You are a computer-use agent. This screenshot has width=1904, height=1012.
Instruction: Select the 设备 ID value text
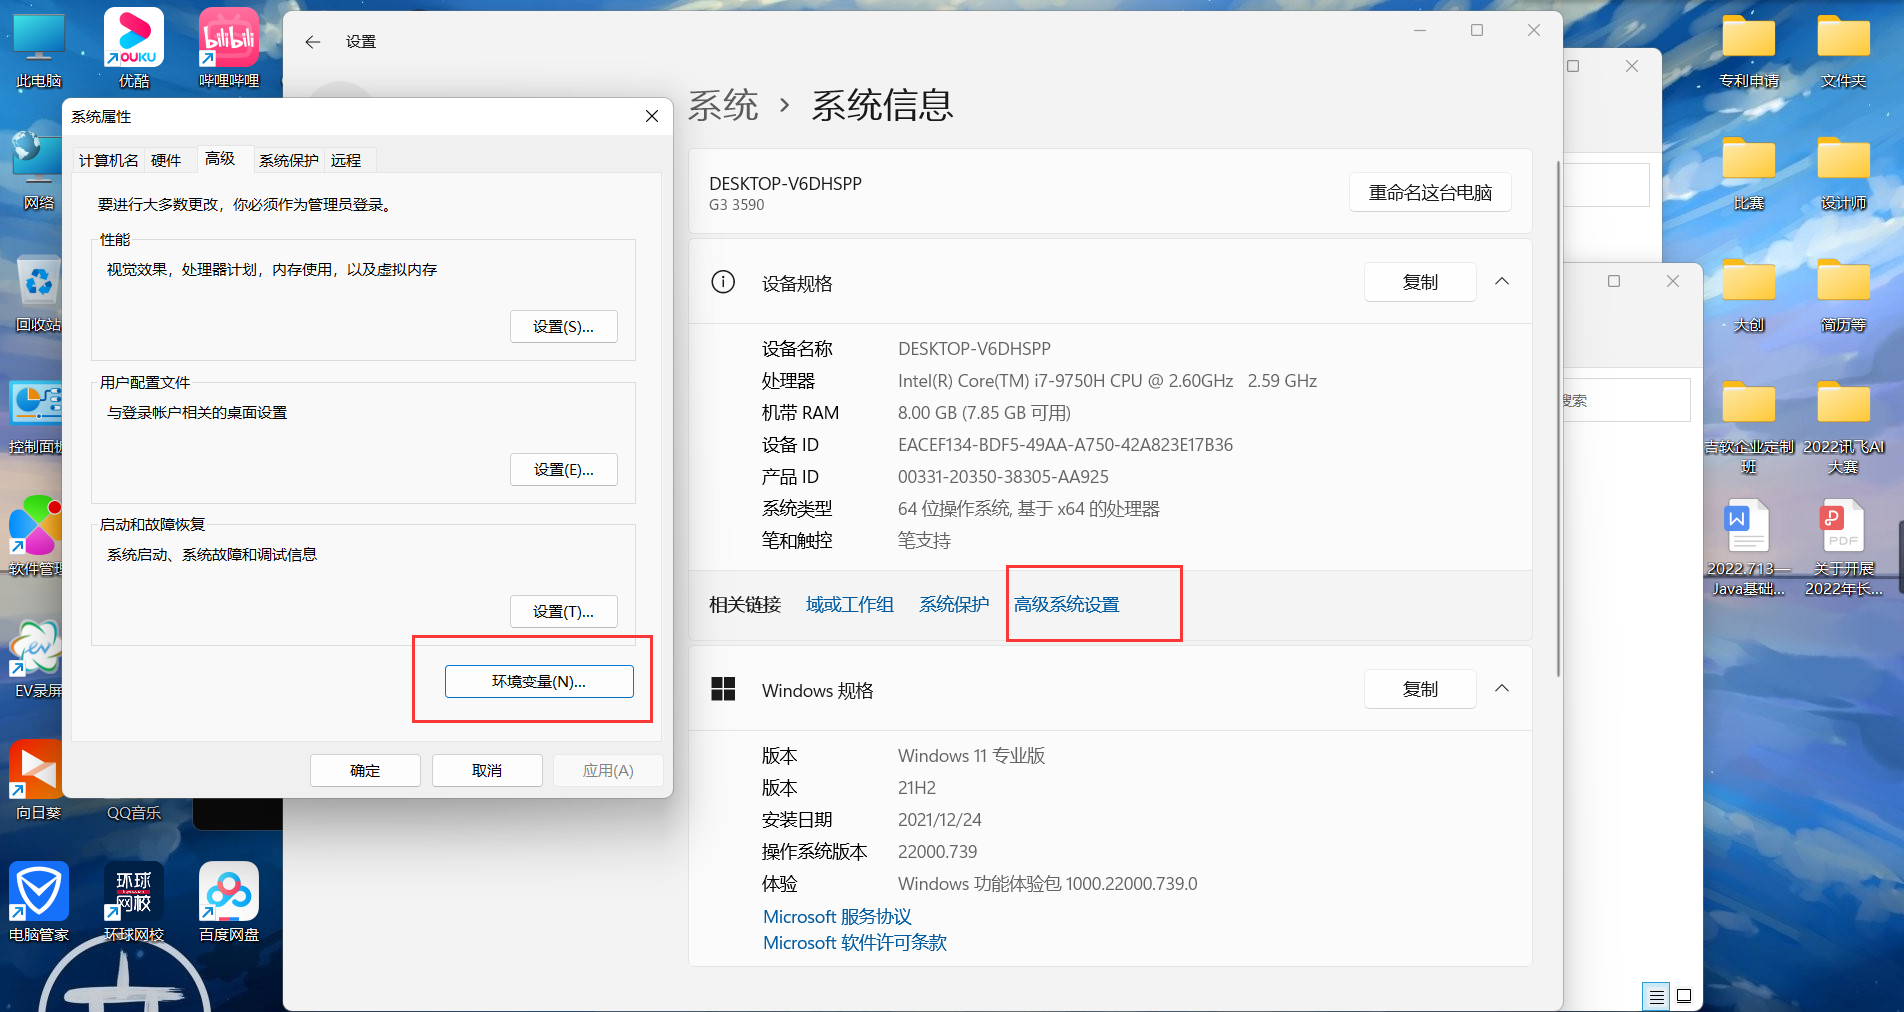tap(1065, 444)
